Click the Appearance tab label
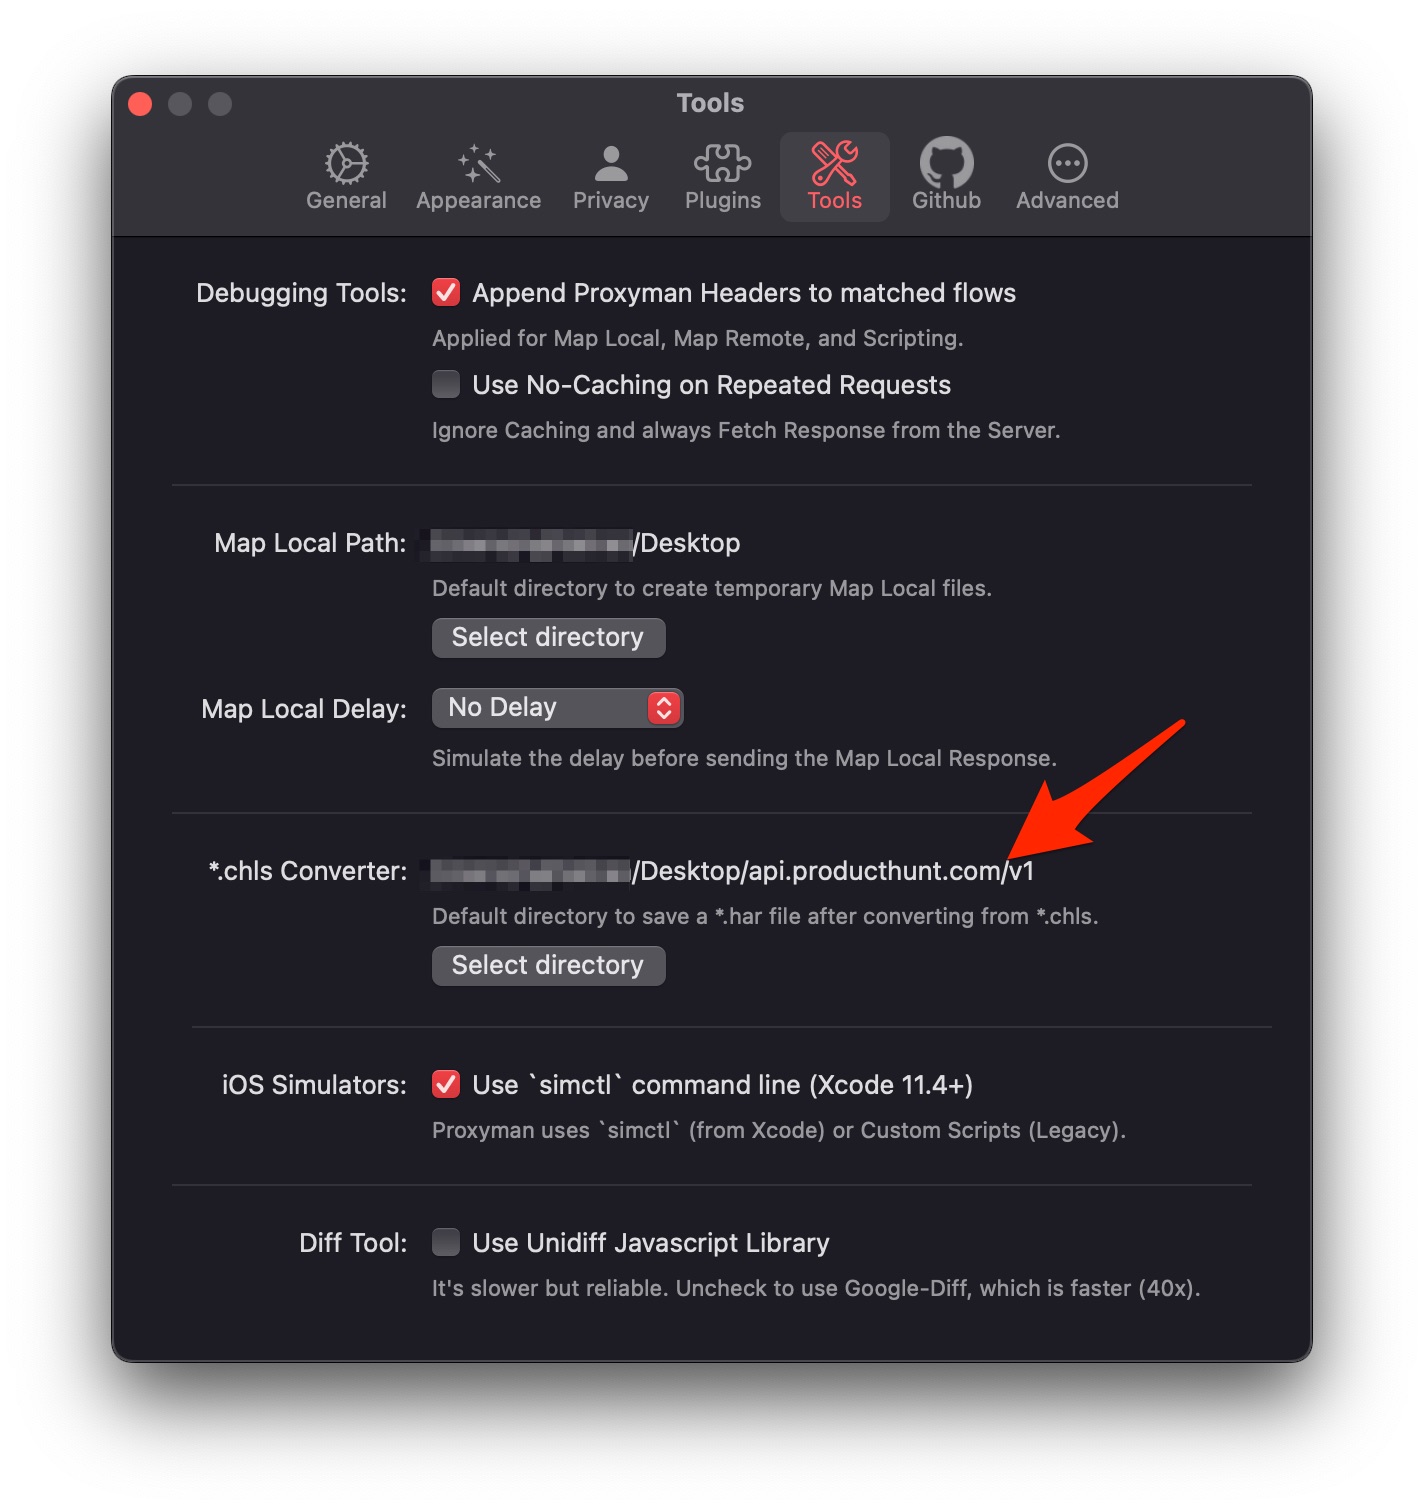 [x=478, y=201]
